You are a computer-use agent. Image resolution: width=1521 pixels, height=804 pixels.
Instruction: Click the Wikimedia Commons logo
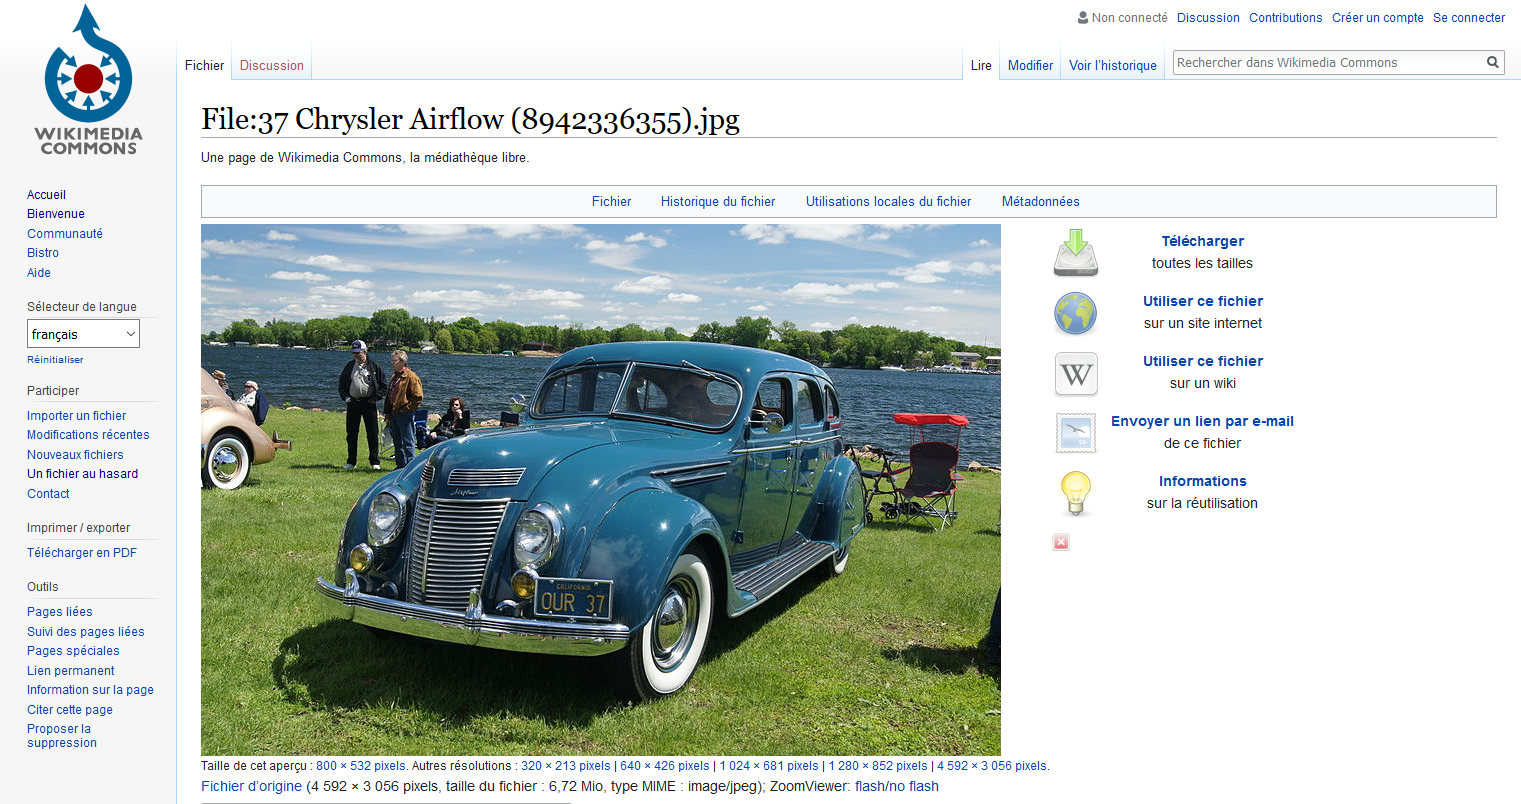[x=88, y=81]
